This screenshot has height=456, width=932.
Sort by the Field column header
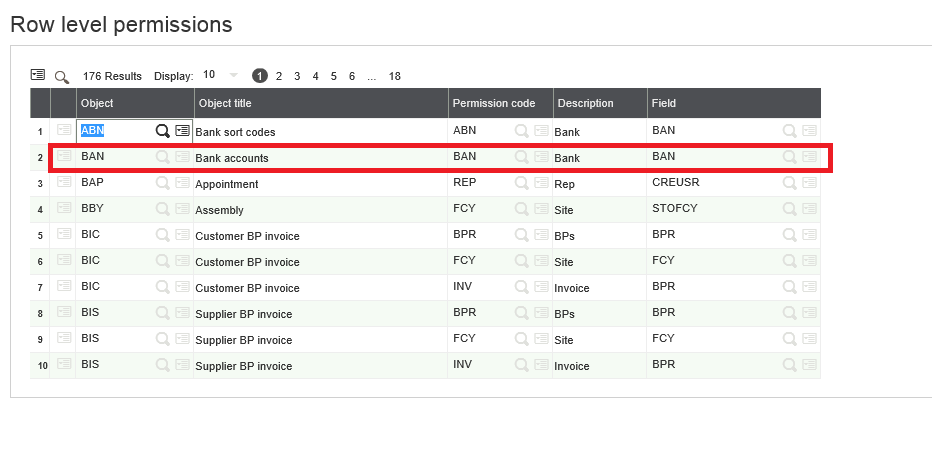[734, 103]
